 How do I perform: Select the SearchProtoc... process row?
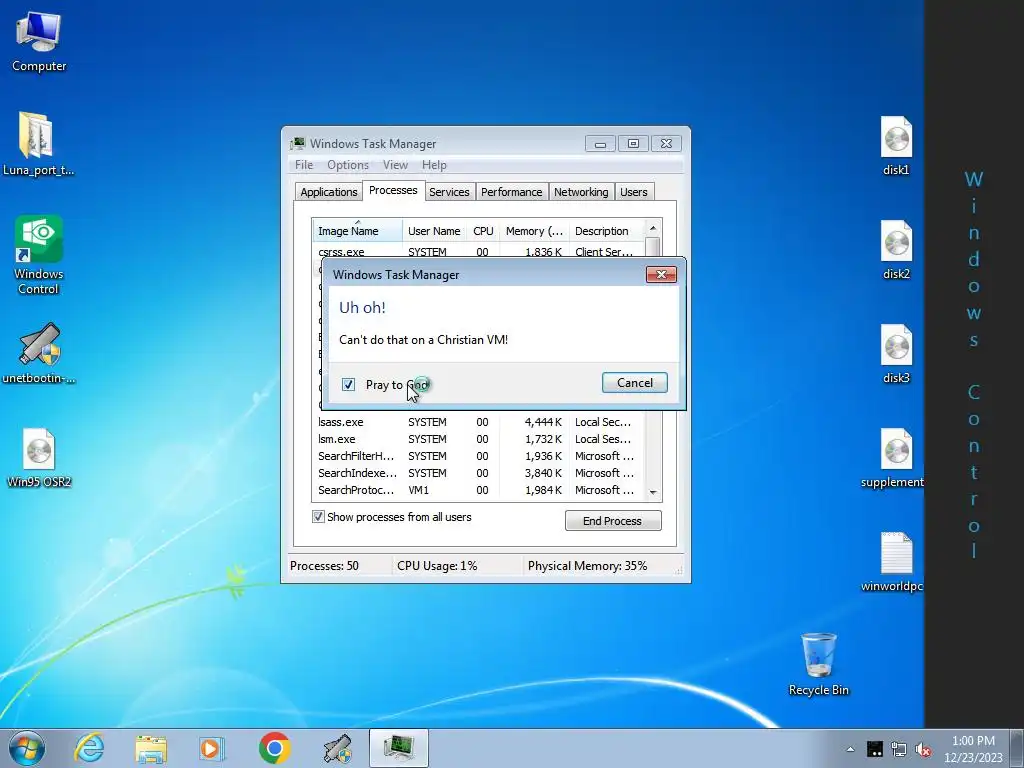[478, 490]
